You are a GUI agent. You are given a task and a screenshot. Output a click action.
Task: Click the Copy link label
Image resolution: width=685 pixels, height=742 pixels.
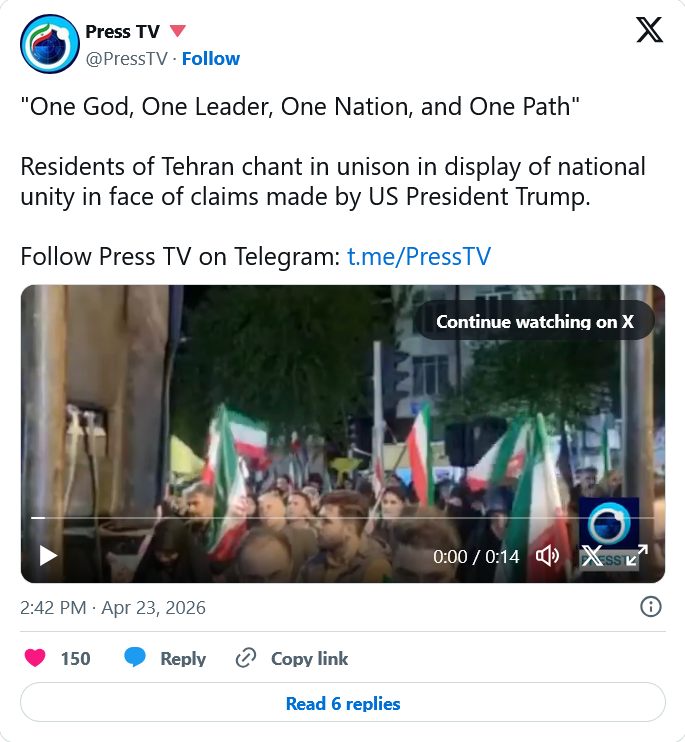click(309, 658)
